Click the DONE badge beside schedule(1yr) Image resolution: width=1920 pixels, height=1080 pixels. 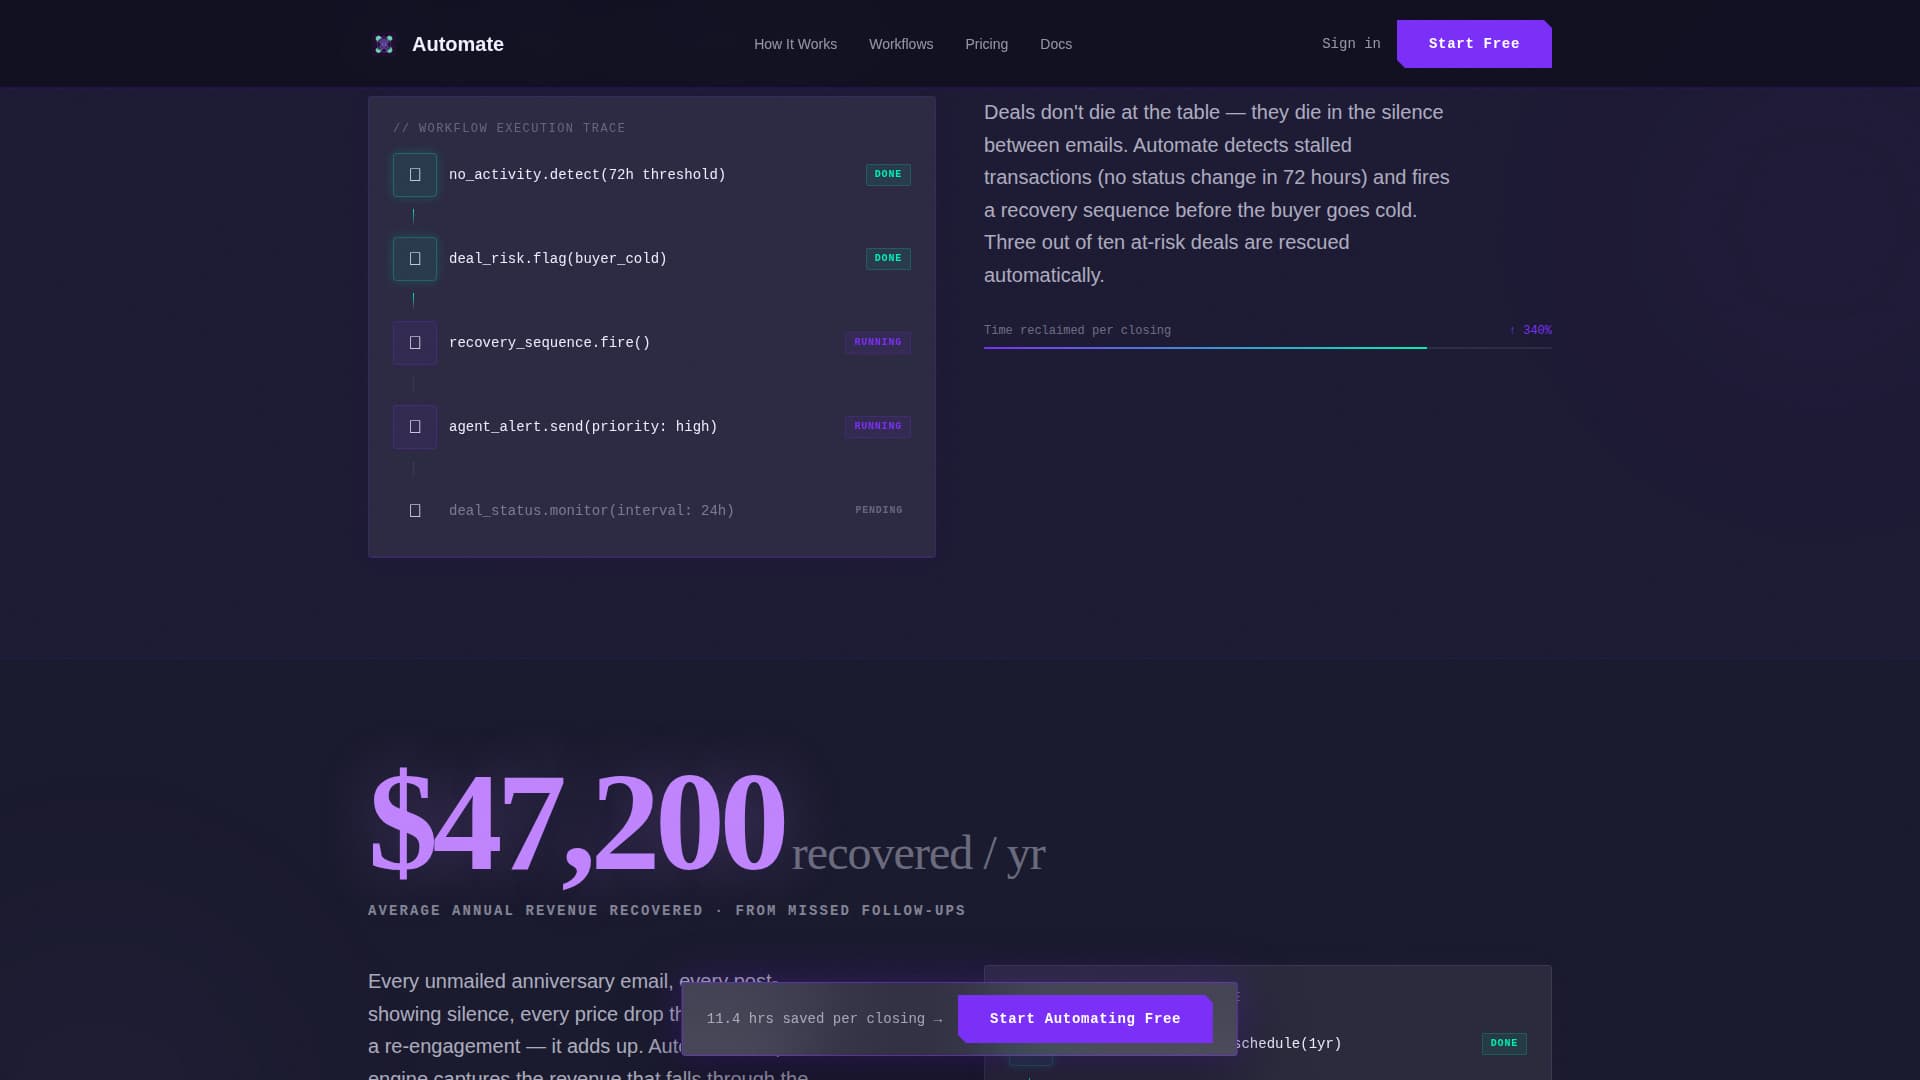coord(1504,1044)
